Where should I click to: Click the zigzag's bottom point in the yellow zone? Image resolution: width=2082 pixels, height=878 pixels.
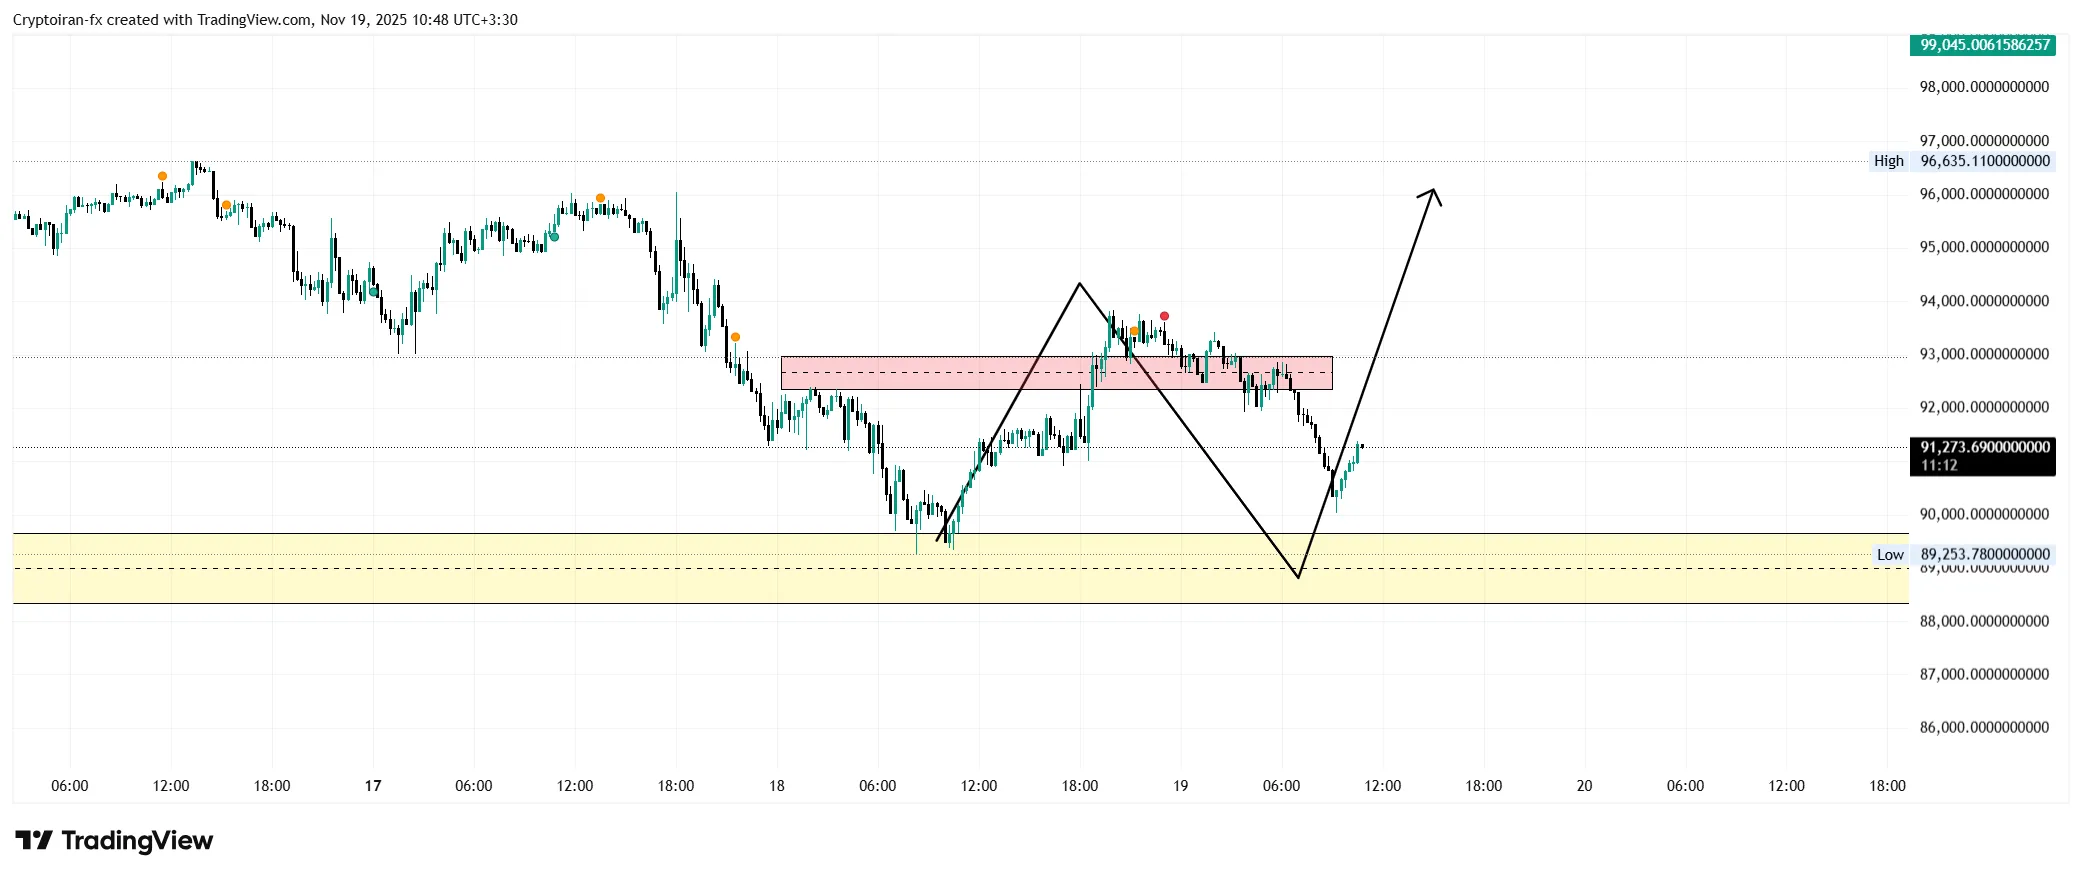pyautogui.click(x=1298, y=577)
